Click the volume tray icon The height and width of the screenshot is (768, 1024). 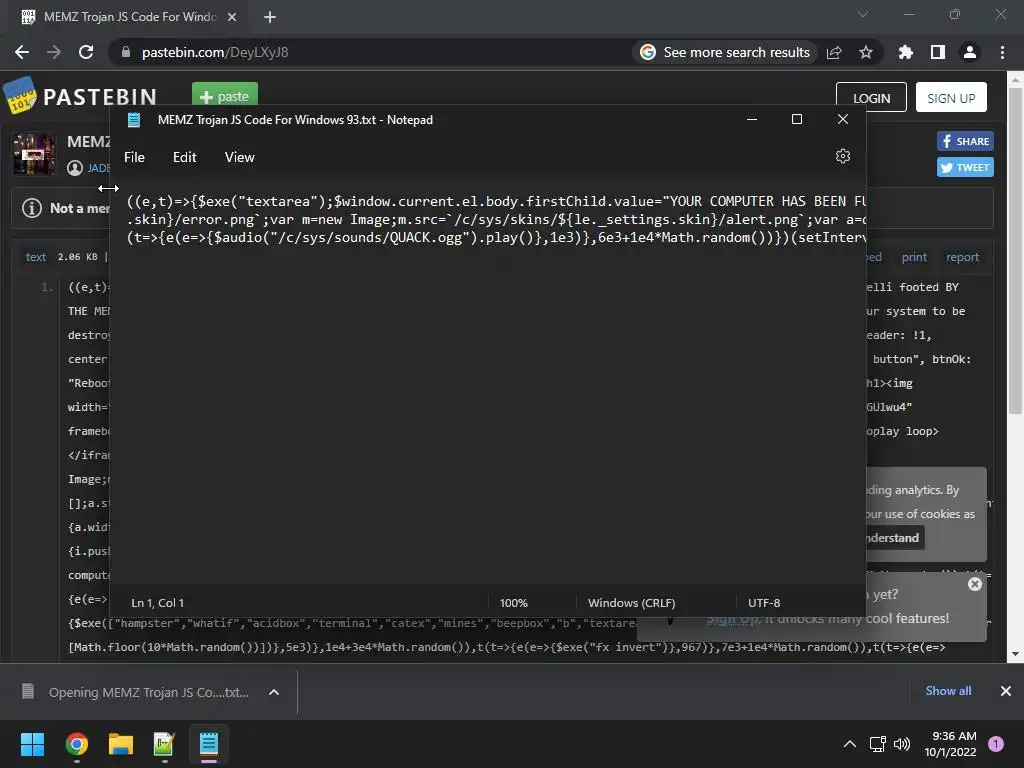[902, 744]
